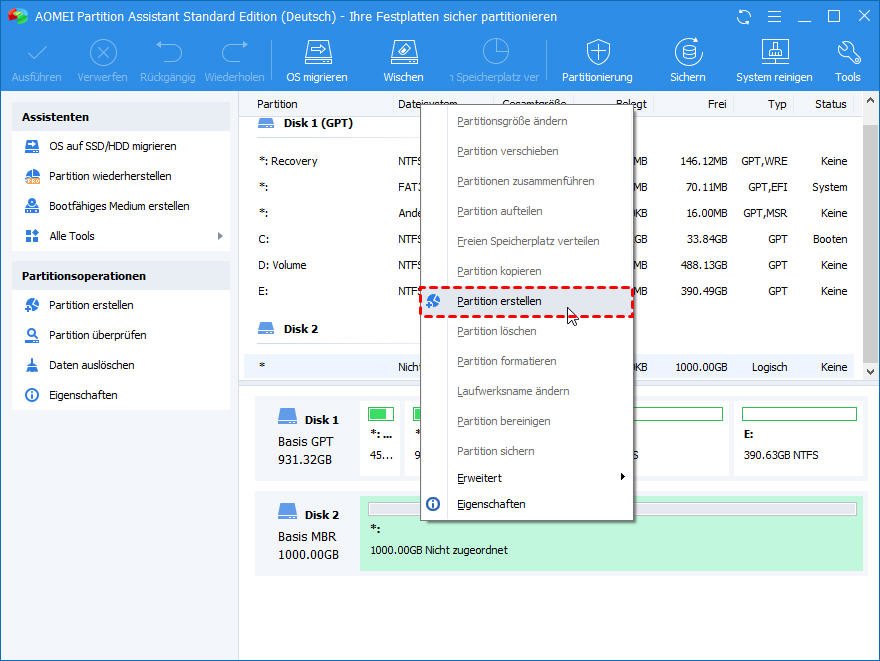
Task: Select the *: Recovery partition row
Action: point(549,161)
